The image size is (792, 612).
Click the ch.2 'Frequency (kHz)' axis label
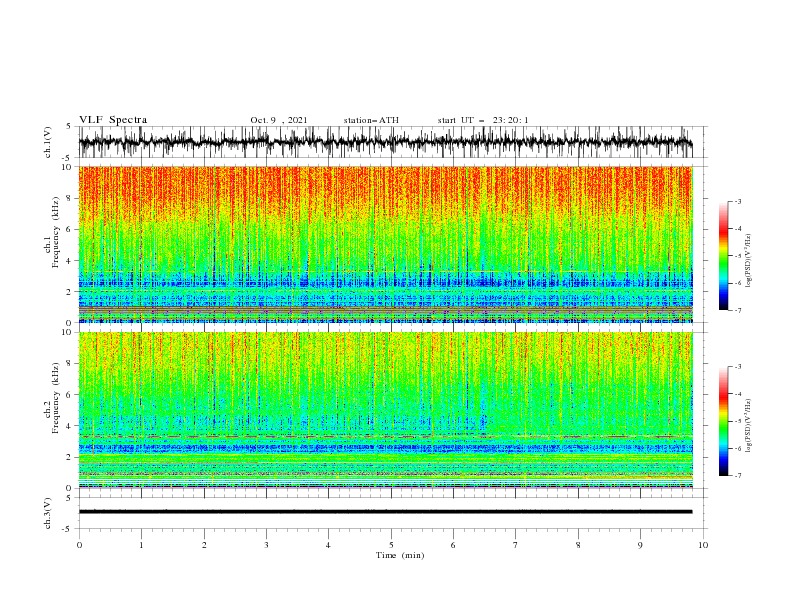pos(56,398)
